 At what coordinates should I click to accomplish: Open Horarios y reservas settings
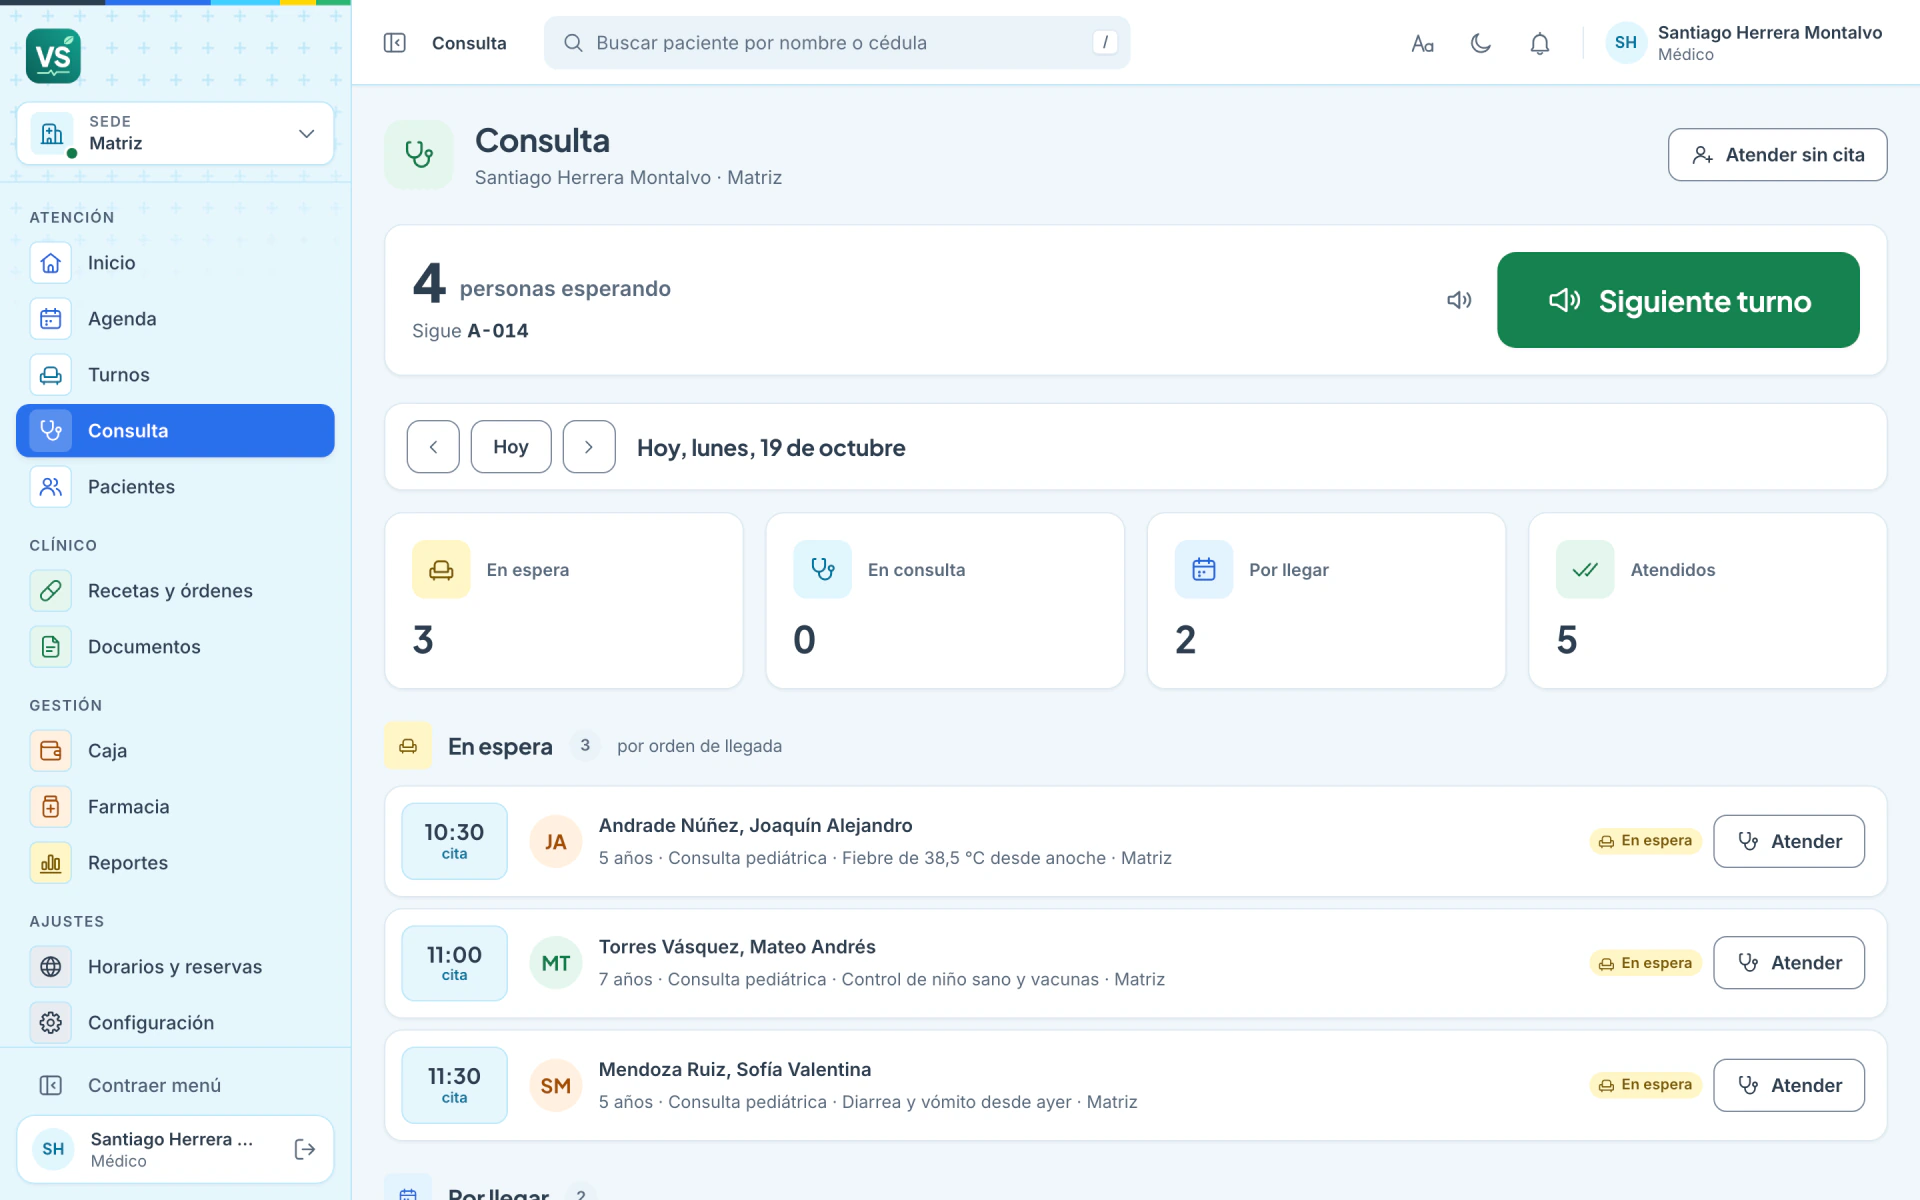coord(175,967)
